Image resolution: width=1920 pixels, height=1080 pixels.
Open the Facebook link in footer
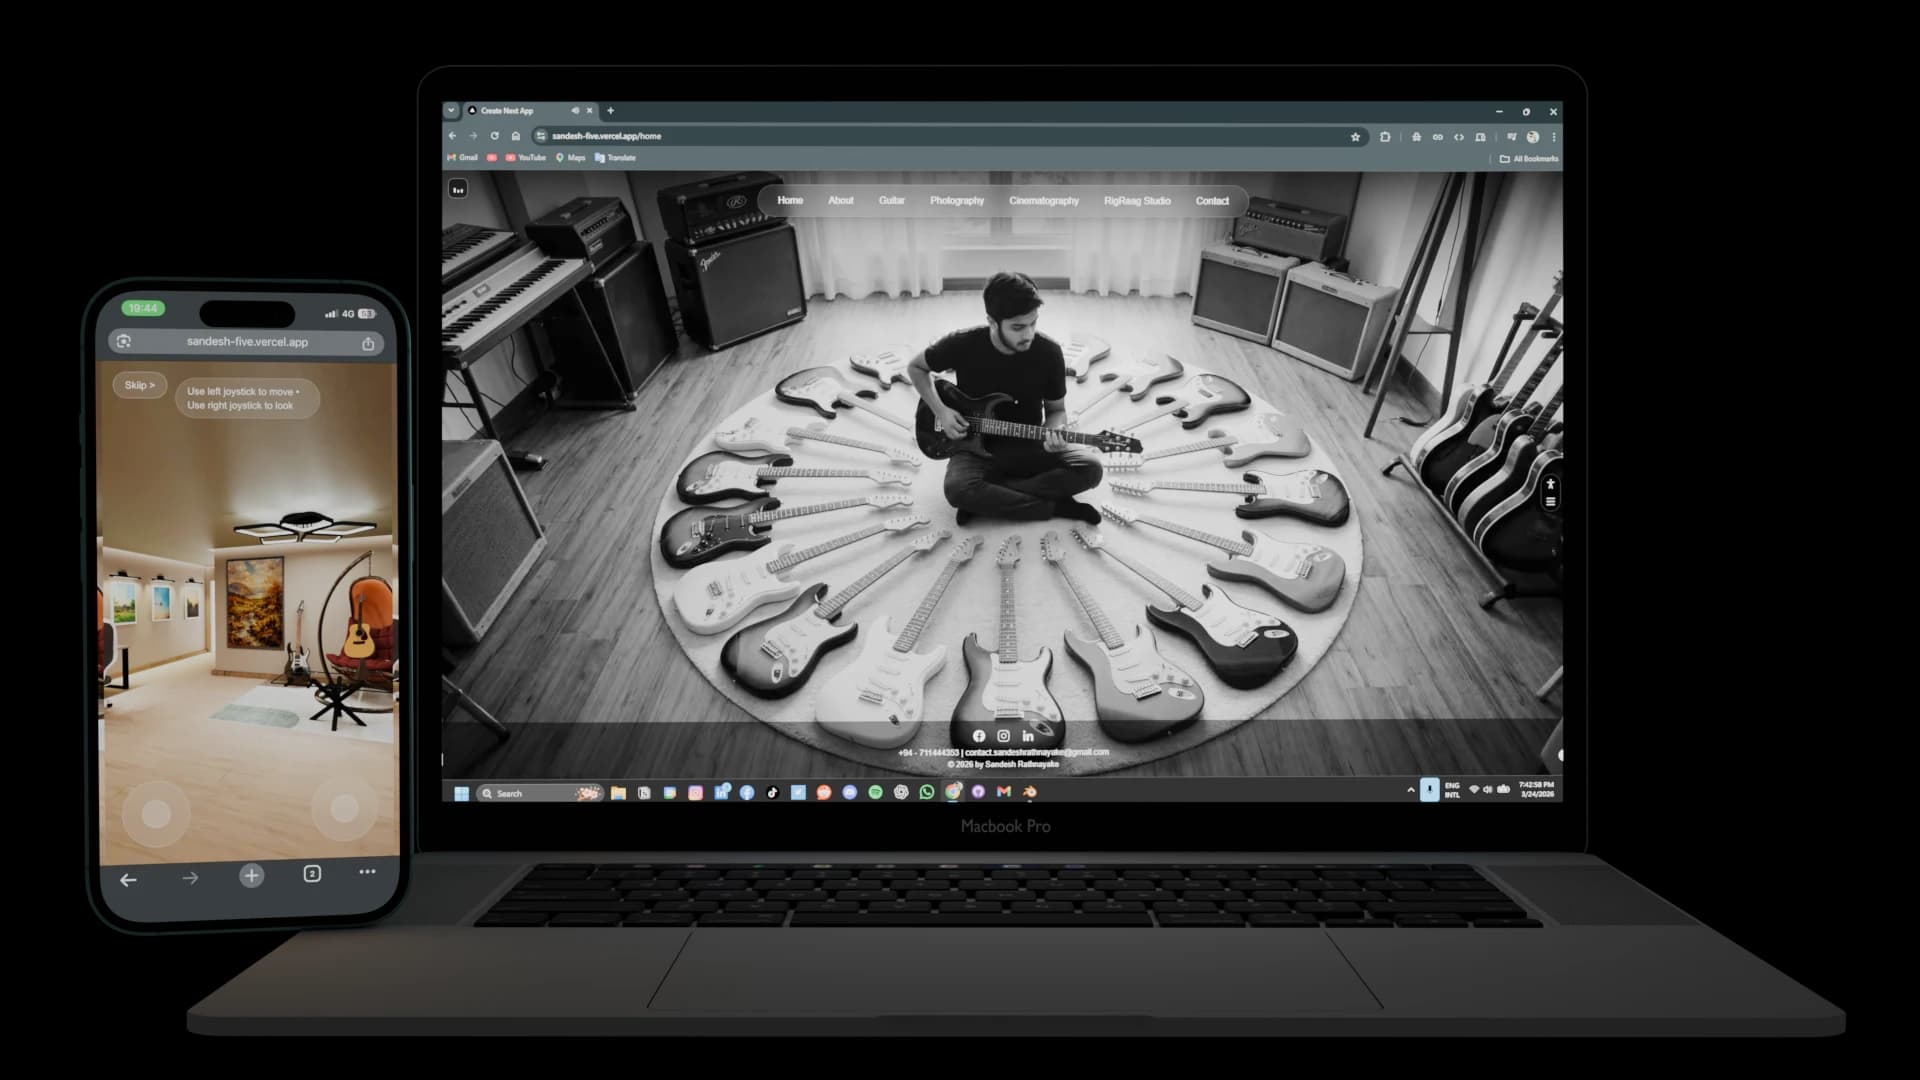coord(979,736)
